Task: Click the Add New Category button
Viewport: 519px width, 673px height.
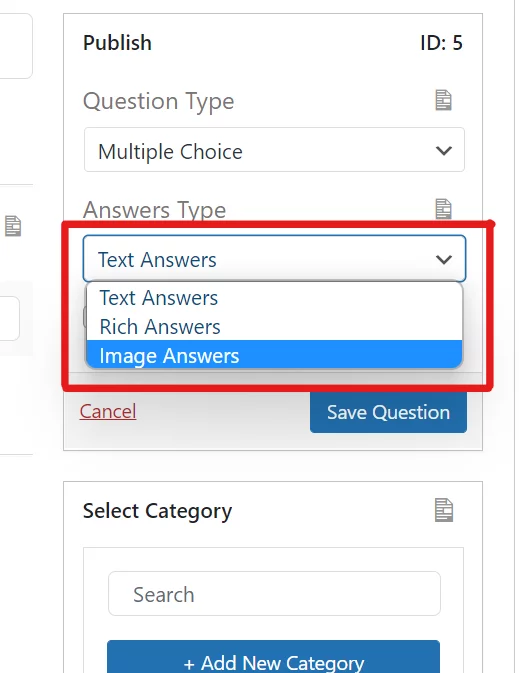Action: pyautogui.click(x=273, y=658)
